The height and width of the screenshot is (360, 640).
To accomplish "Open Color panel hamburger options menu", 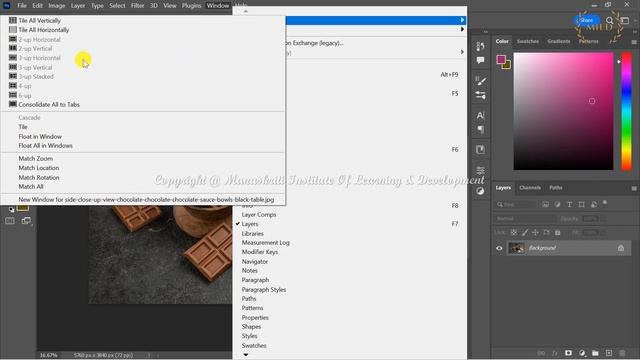I will (x=634, y=42).
